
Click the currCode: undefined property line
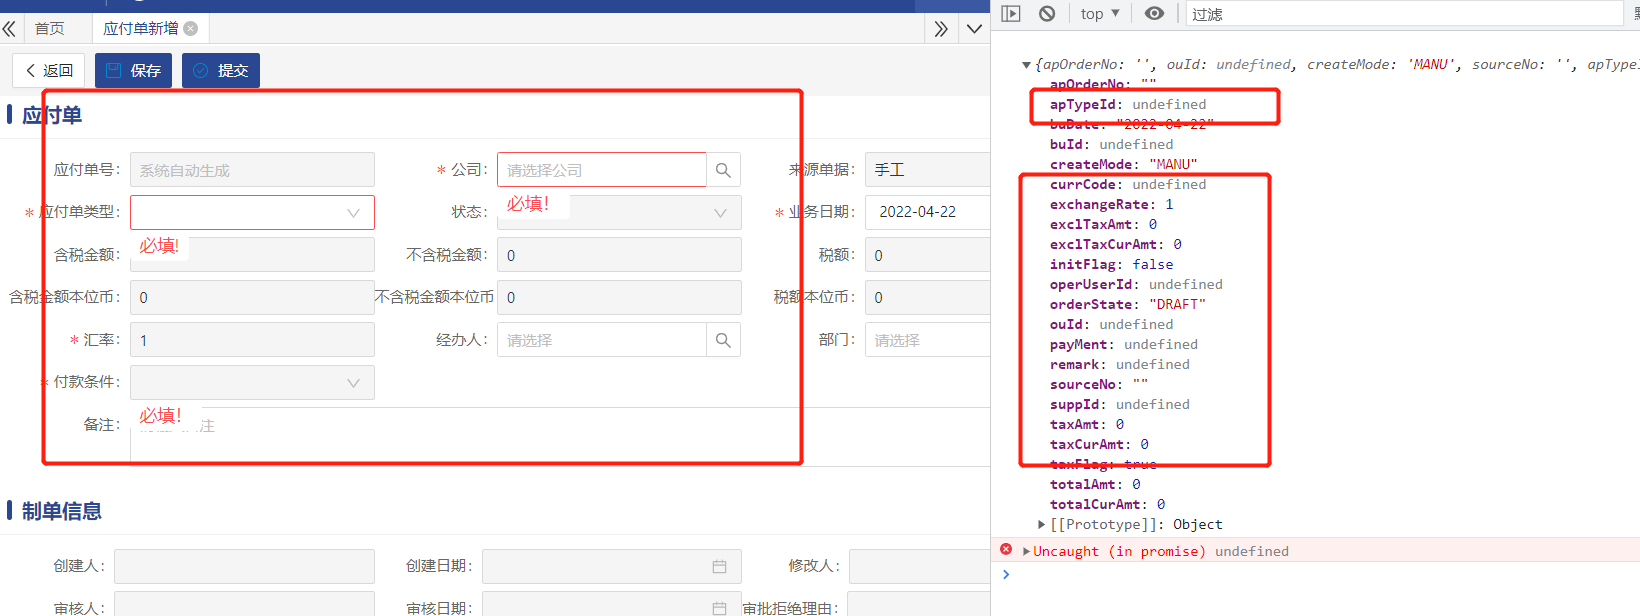tap(1128, 184)
